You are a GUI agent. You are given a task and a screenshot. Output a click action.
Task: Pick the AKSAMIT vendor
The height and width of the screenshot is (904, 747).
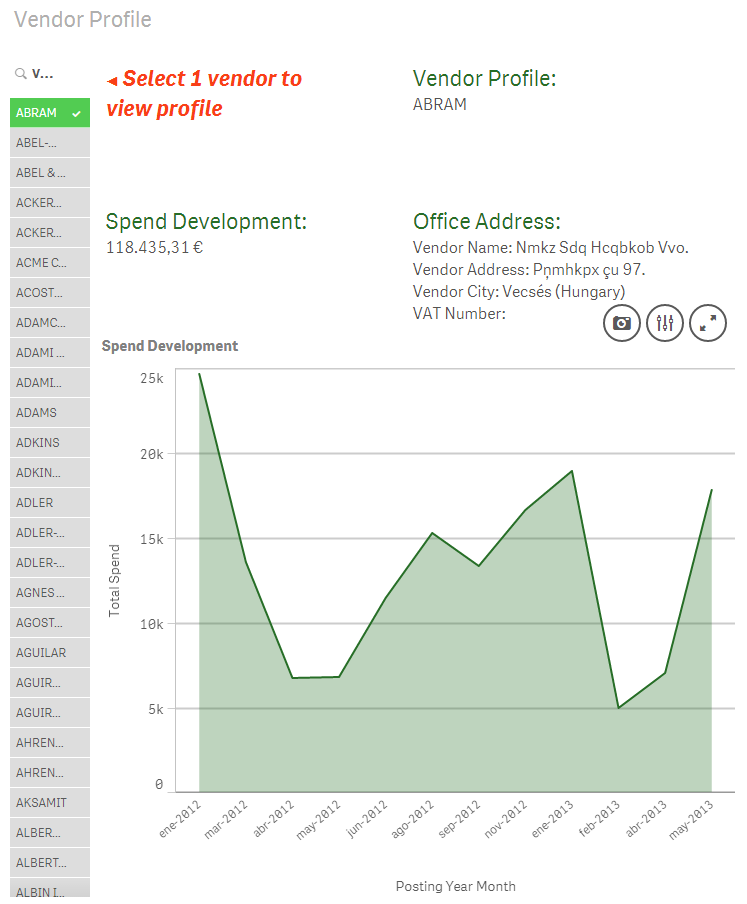41,803
